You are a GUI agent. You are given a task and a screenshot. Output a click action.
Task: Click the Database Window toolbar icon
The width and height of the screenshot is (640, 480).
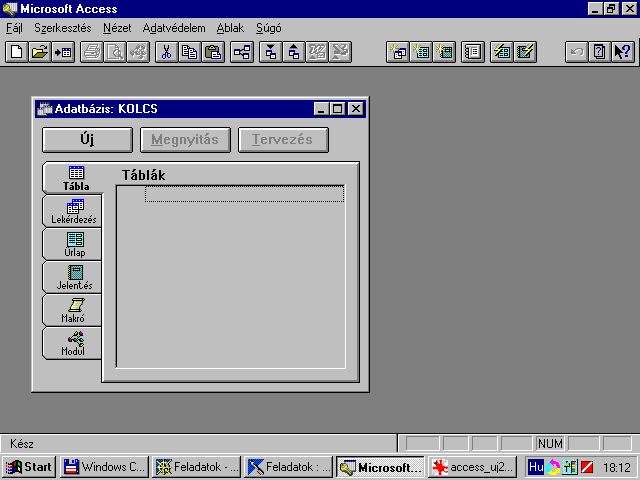coord(473,52)
